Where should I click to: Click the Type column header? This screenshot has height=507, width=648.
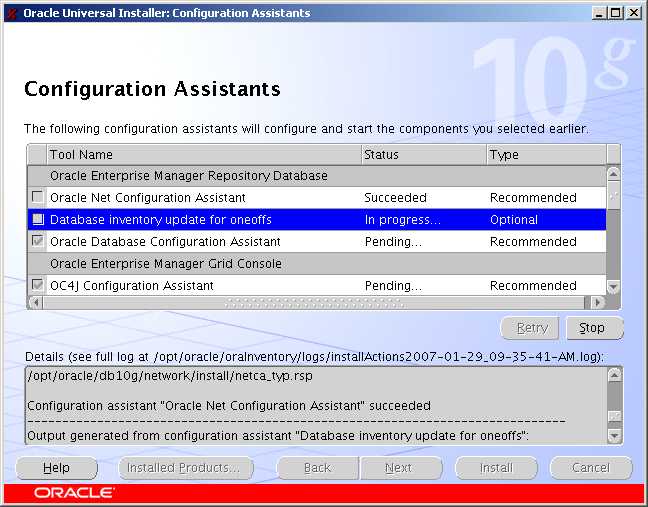coord(545,155)
